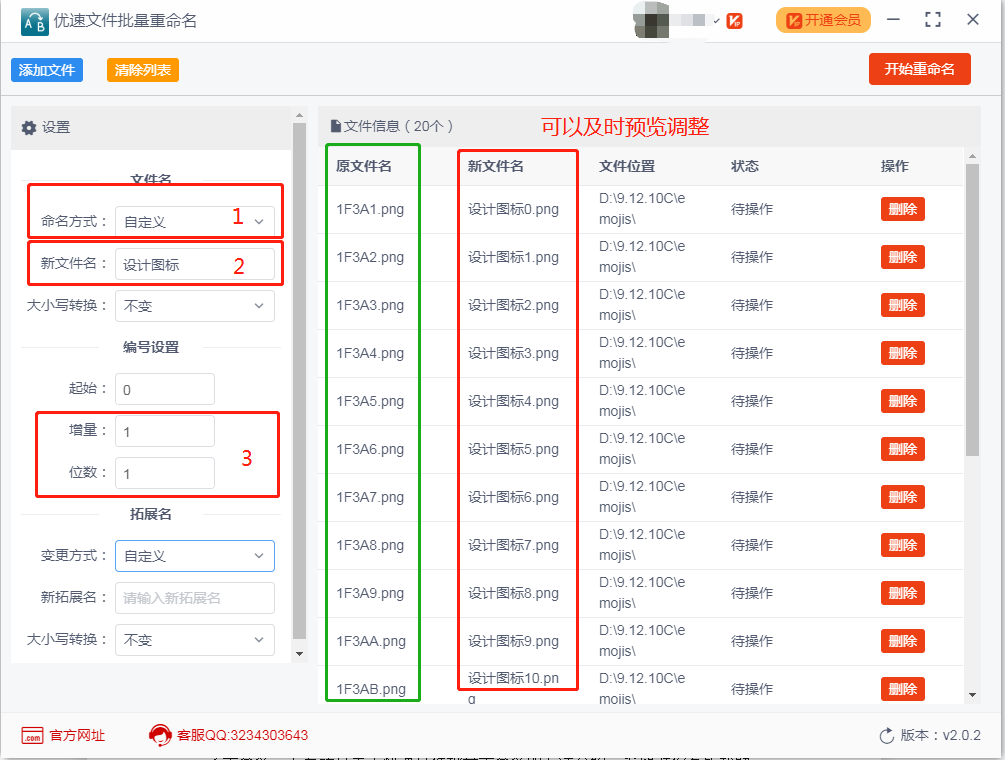Click the version refresh icon

(x=887, y=736)
